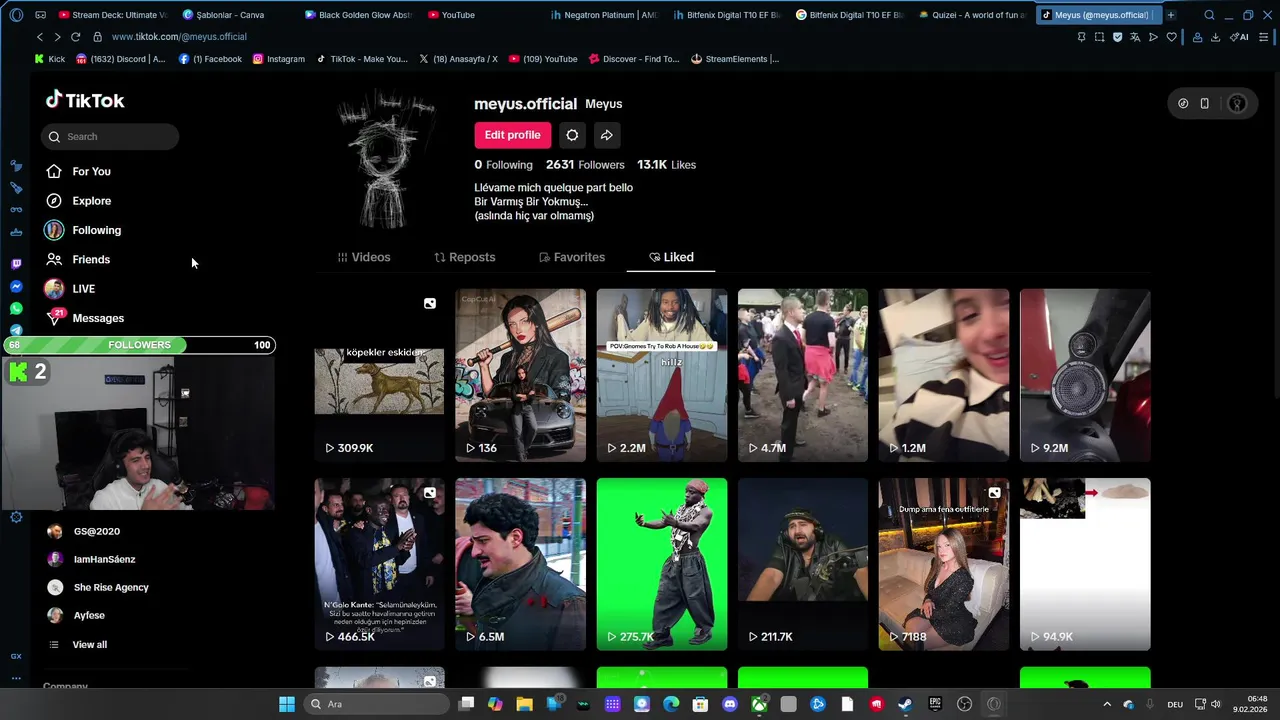Viewport: 1280px width, 720px height.
Task: Go back with the browser back arrow
Action: pos(40,37)
